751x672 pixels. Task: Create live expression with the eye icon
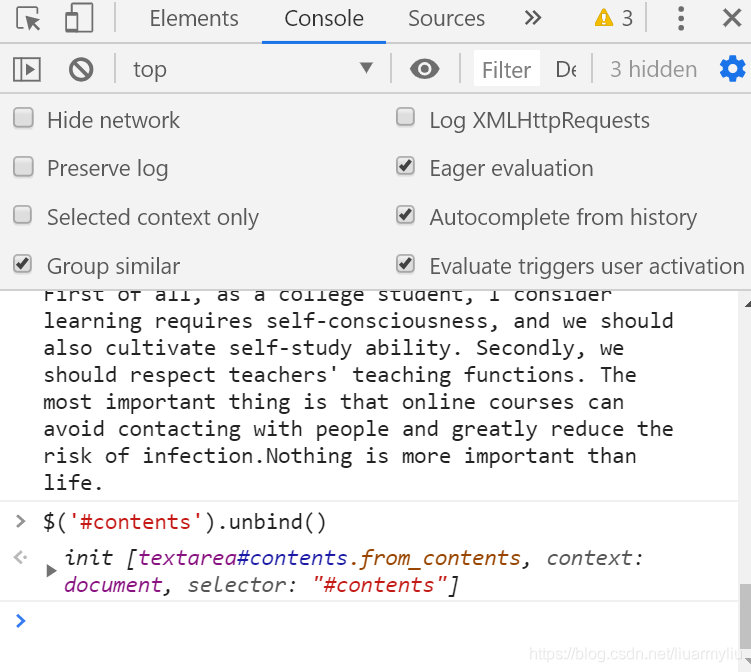click(x=425, y=69)
